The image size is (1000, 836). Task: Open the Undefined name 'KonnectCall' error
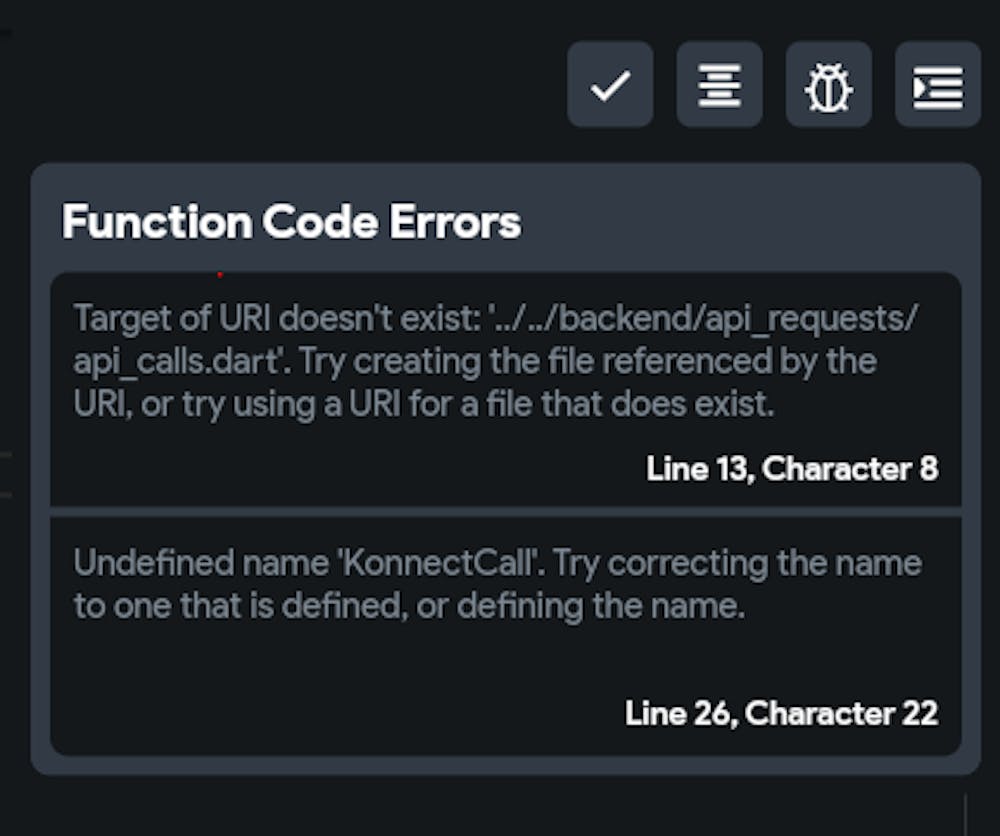point(497,584)
